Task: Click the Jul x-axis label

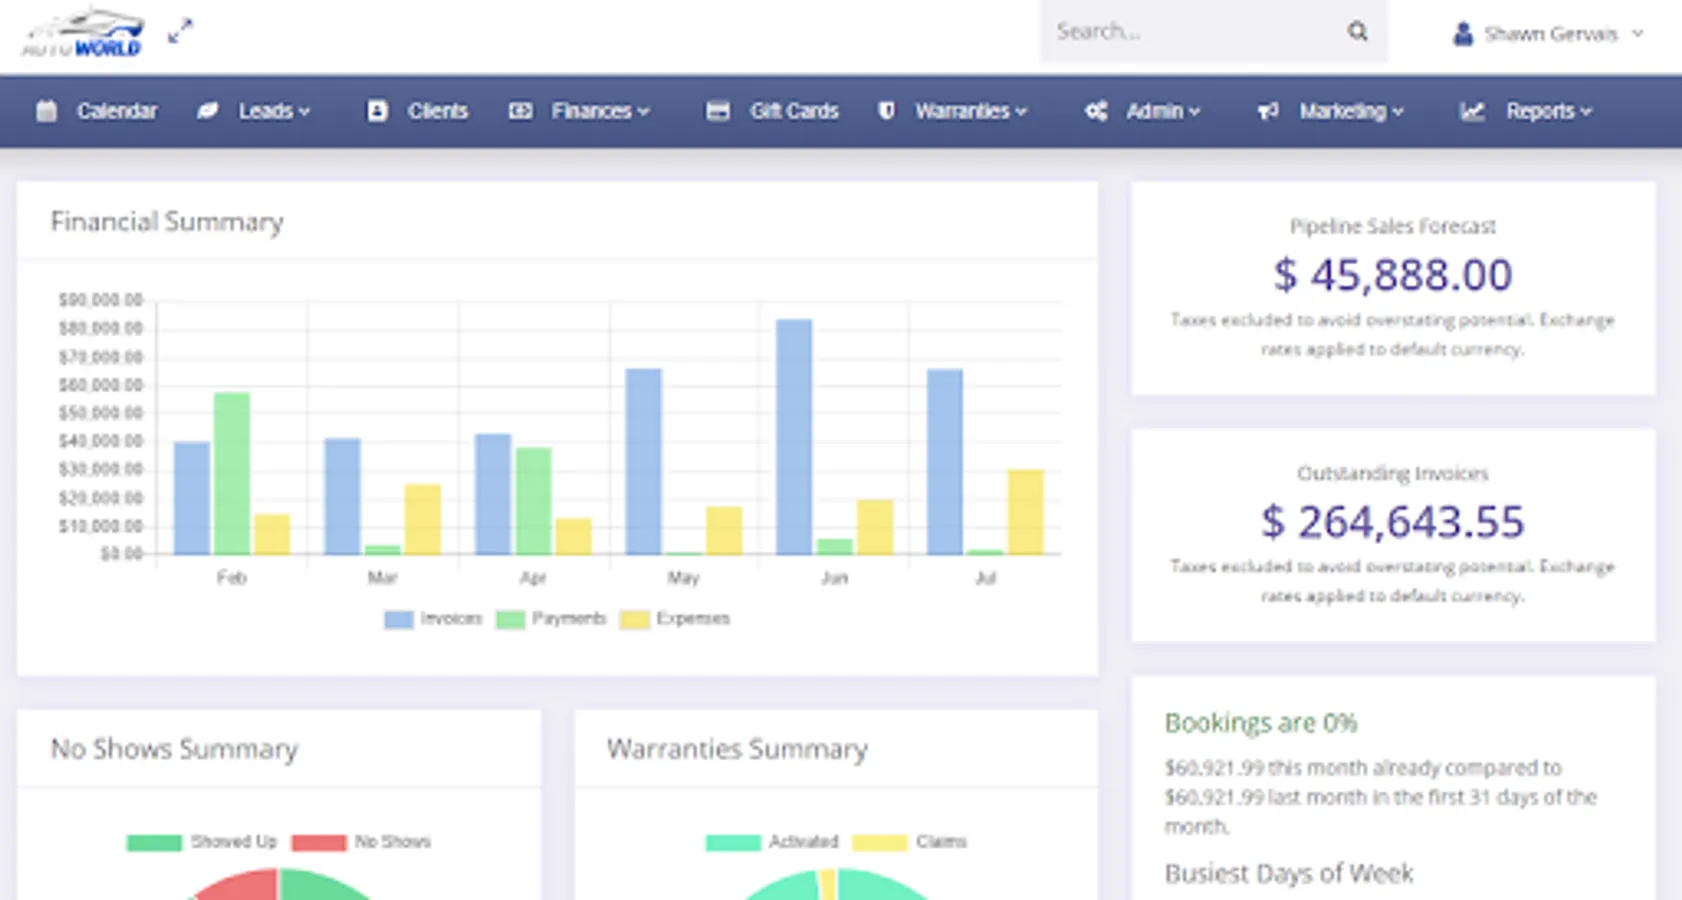Action: coord(985,578)
